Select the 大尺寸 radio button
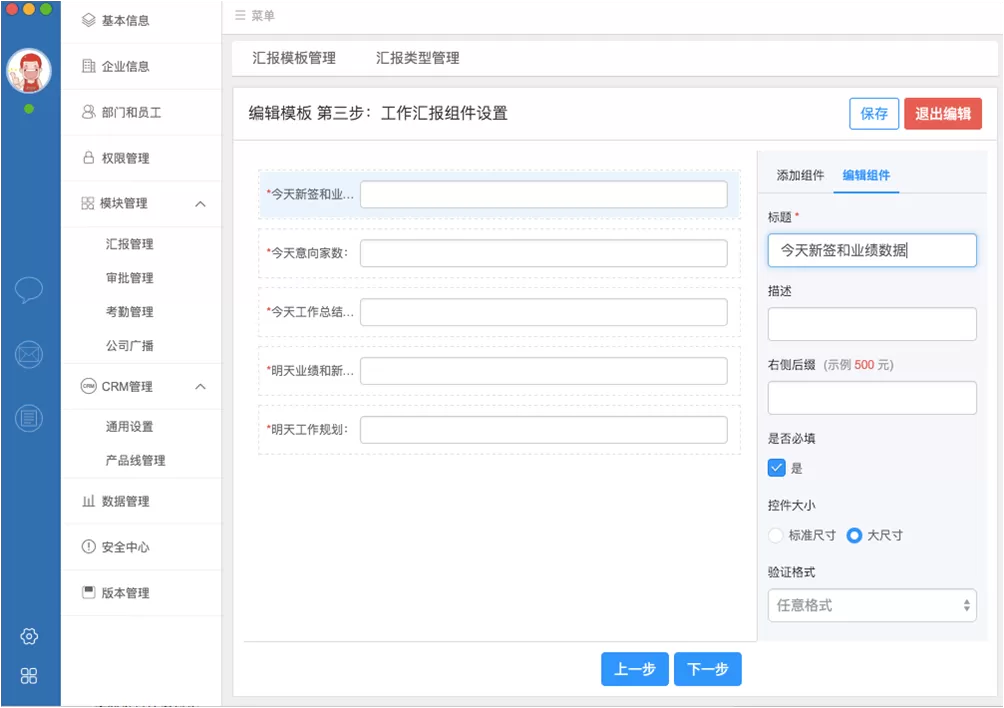Viewport: 1004px width, 708px height. pos(854,535)
